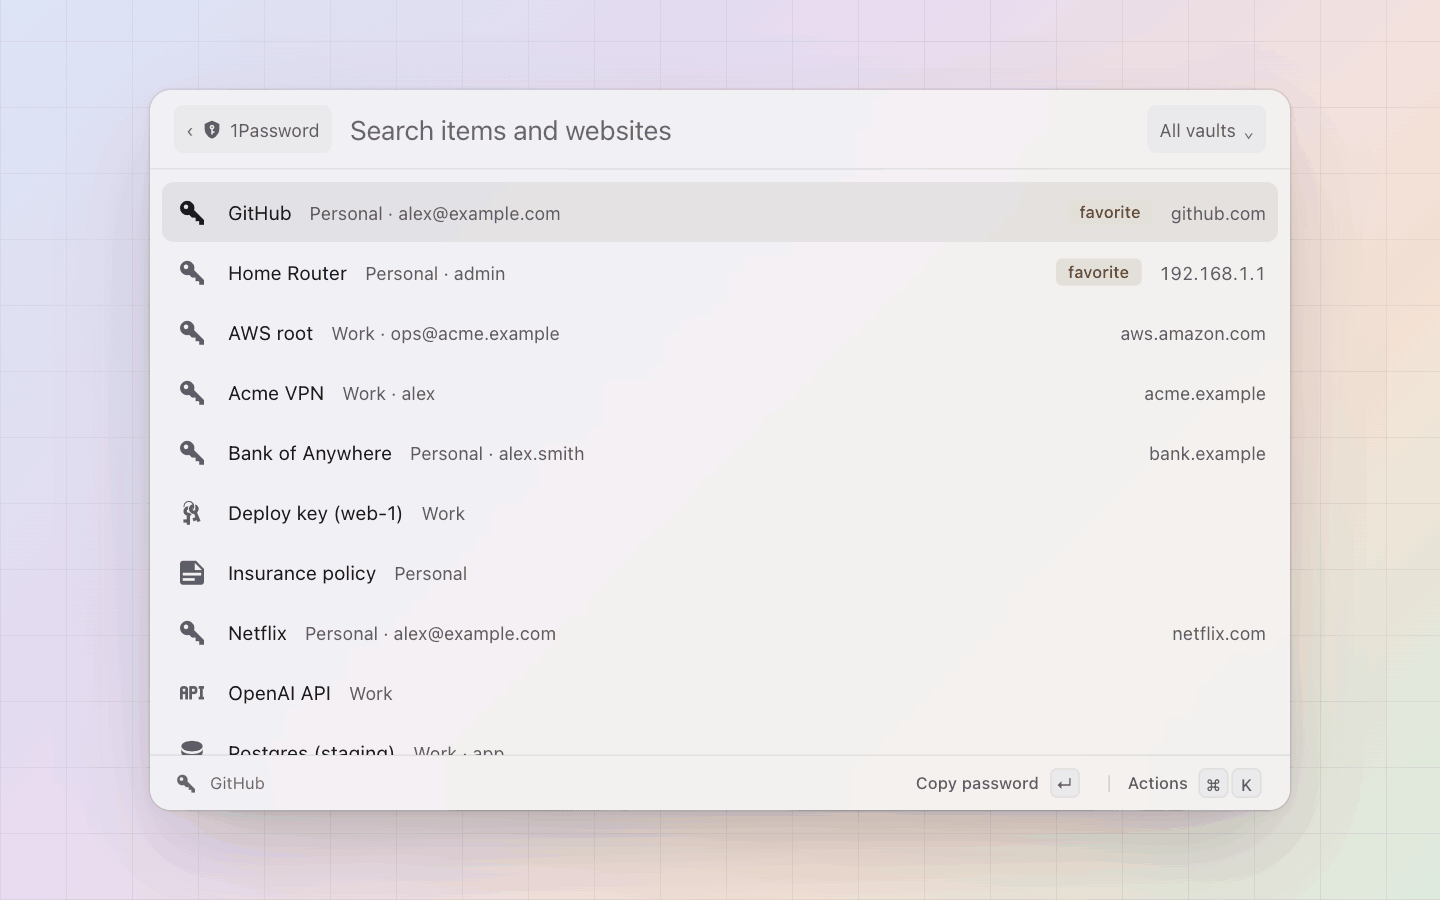
Task: Select the OpenAI API item title
Action: [x=279, y=693]
